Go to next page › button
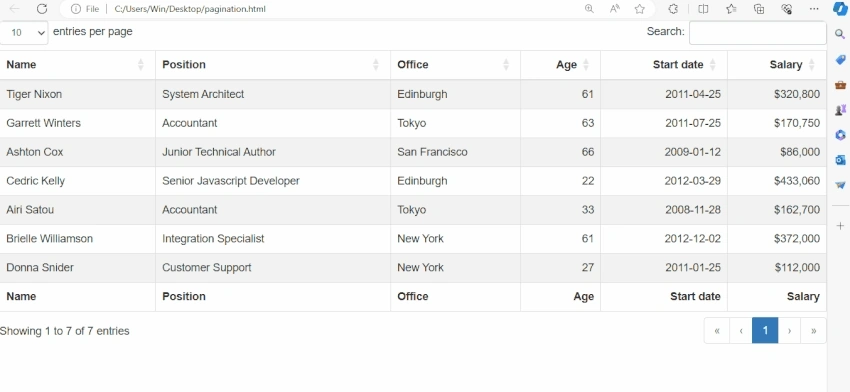 (x=789, y=331)
